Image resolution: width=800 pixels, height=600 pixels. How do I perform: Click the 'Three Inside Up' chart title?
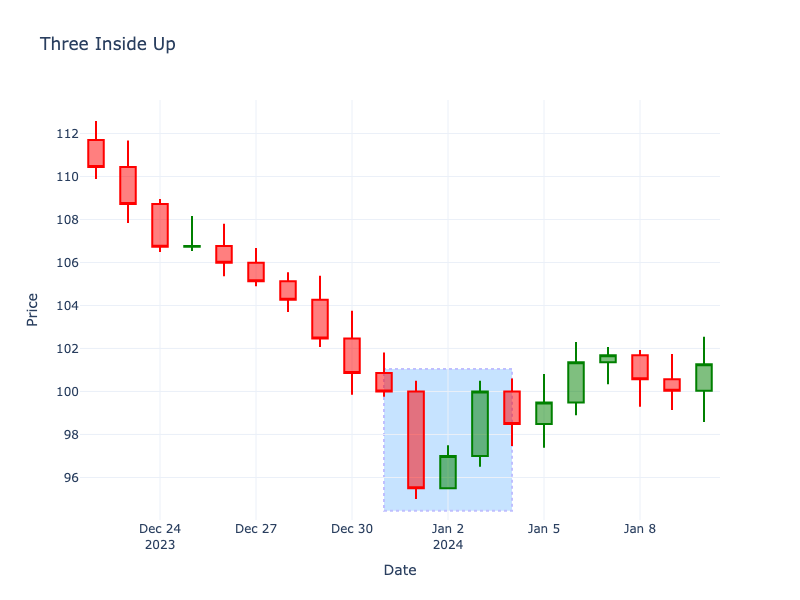pos(107,44)
